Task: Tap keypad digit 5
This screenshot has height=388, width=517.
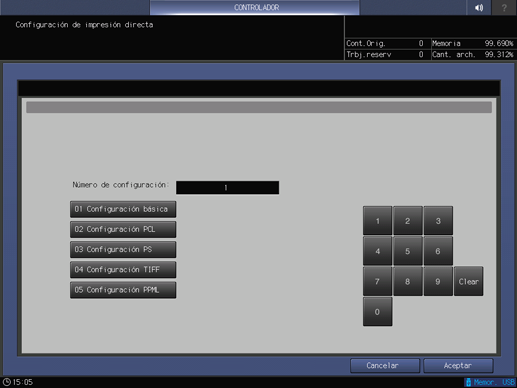Action: pos(408,251)
